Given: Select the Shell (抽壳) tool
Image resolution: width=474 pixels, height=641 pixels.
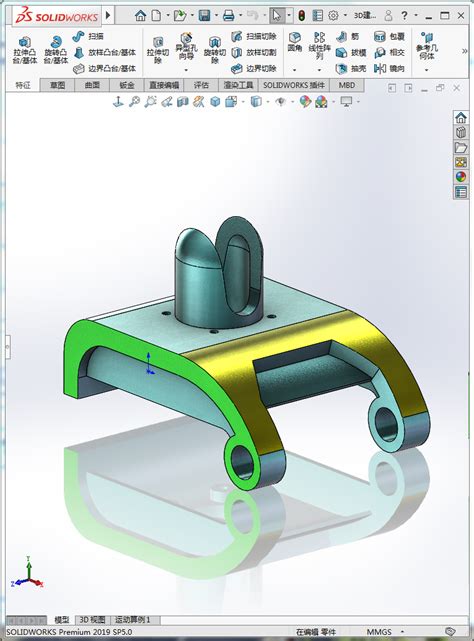Looking at the screenshot, I should pyautogui.click(x=351, y=68).
